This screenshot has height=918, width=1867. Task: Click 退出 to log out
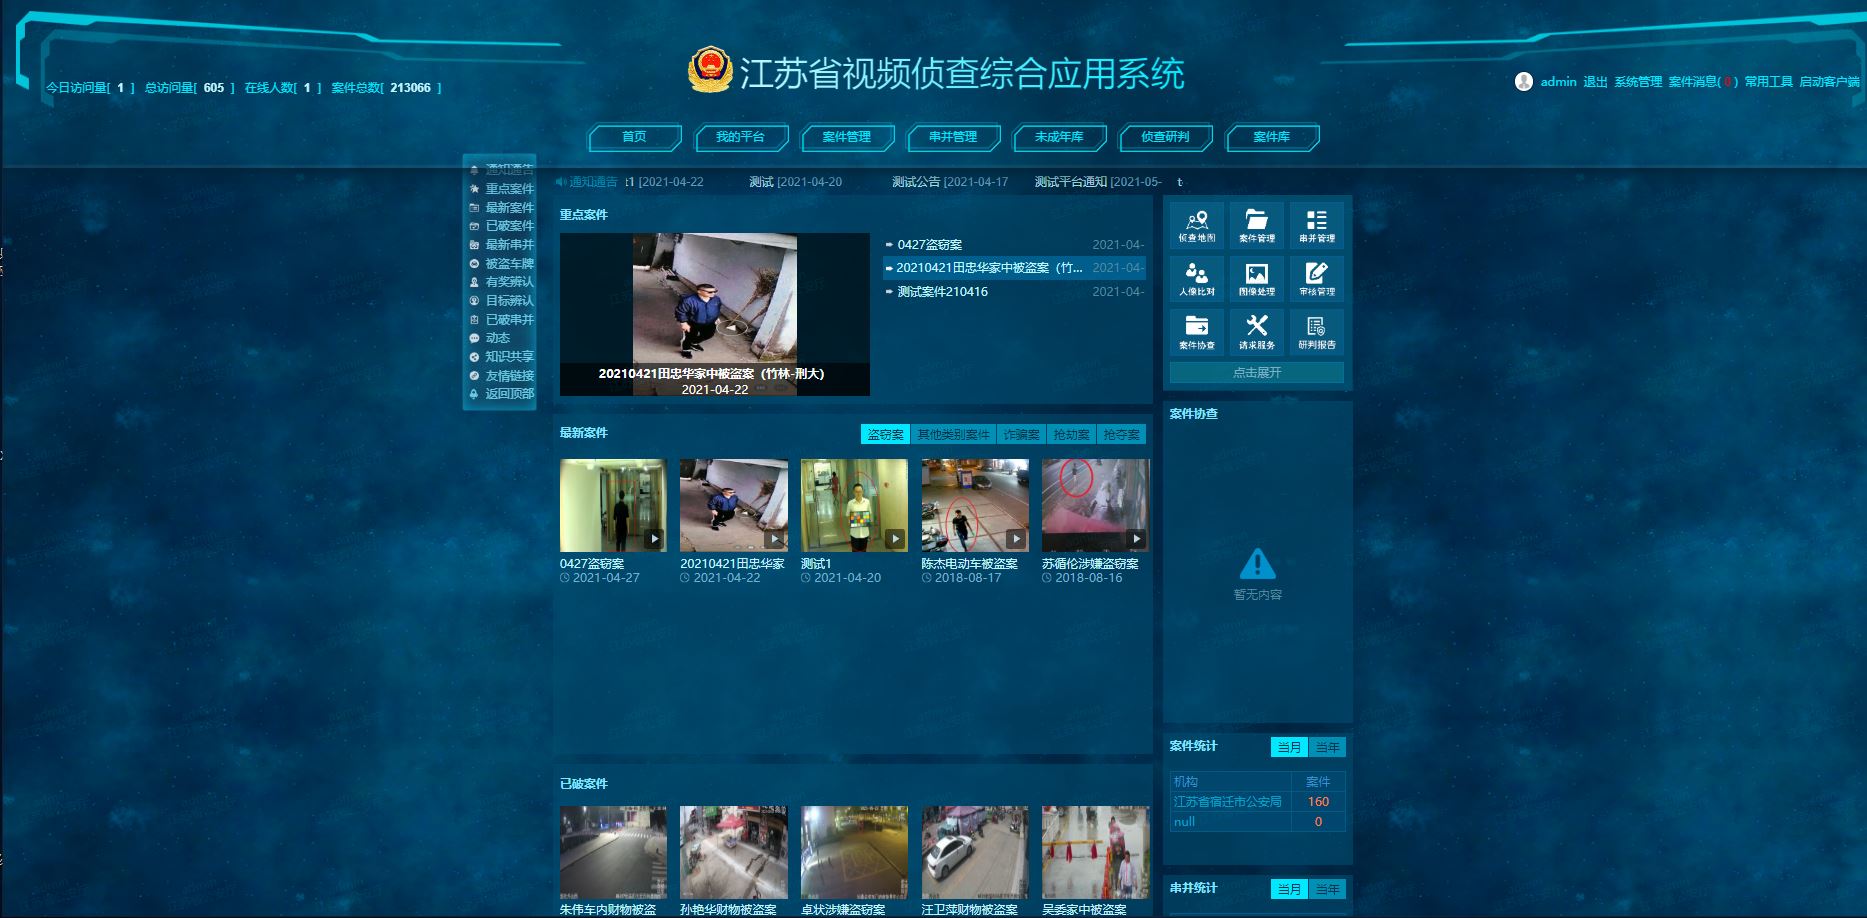click(x=1594, y=82)
